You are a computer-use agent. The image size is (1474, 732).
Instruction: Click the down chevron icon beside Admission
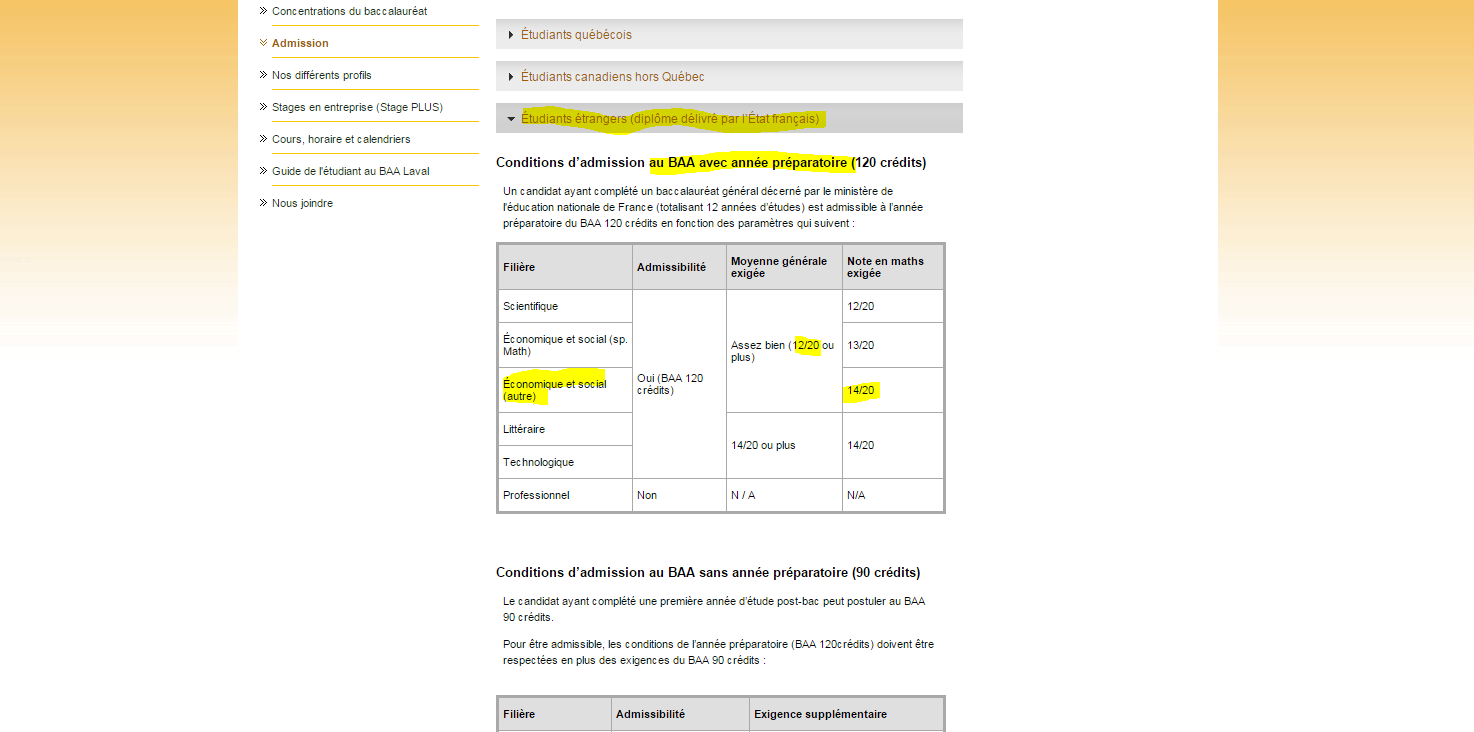click(x=262, y=43)
